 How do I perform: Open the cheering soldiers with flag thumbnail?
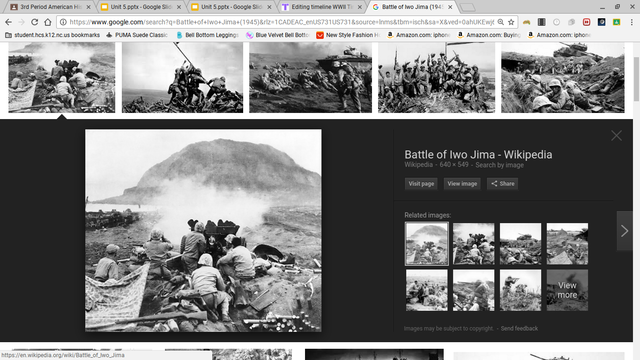pos(436,77)
